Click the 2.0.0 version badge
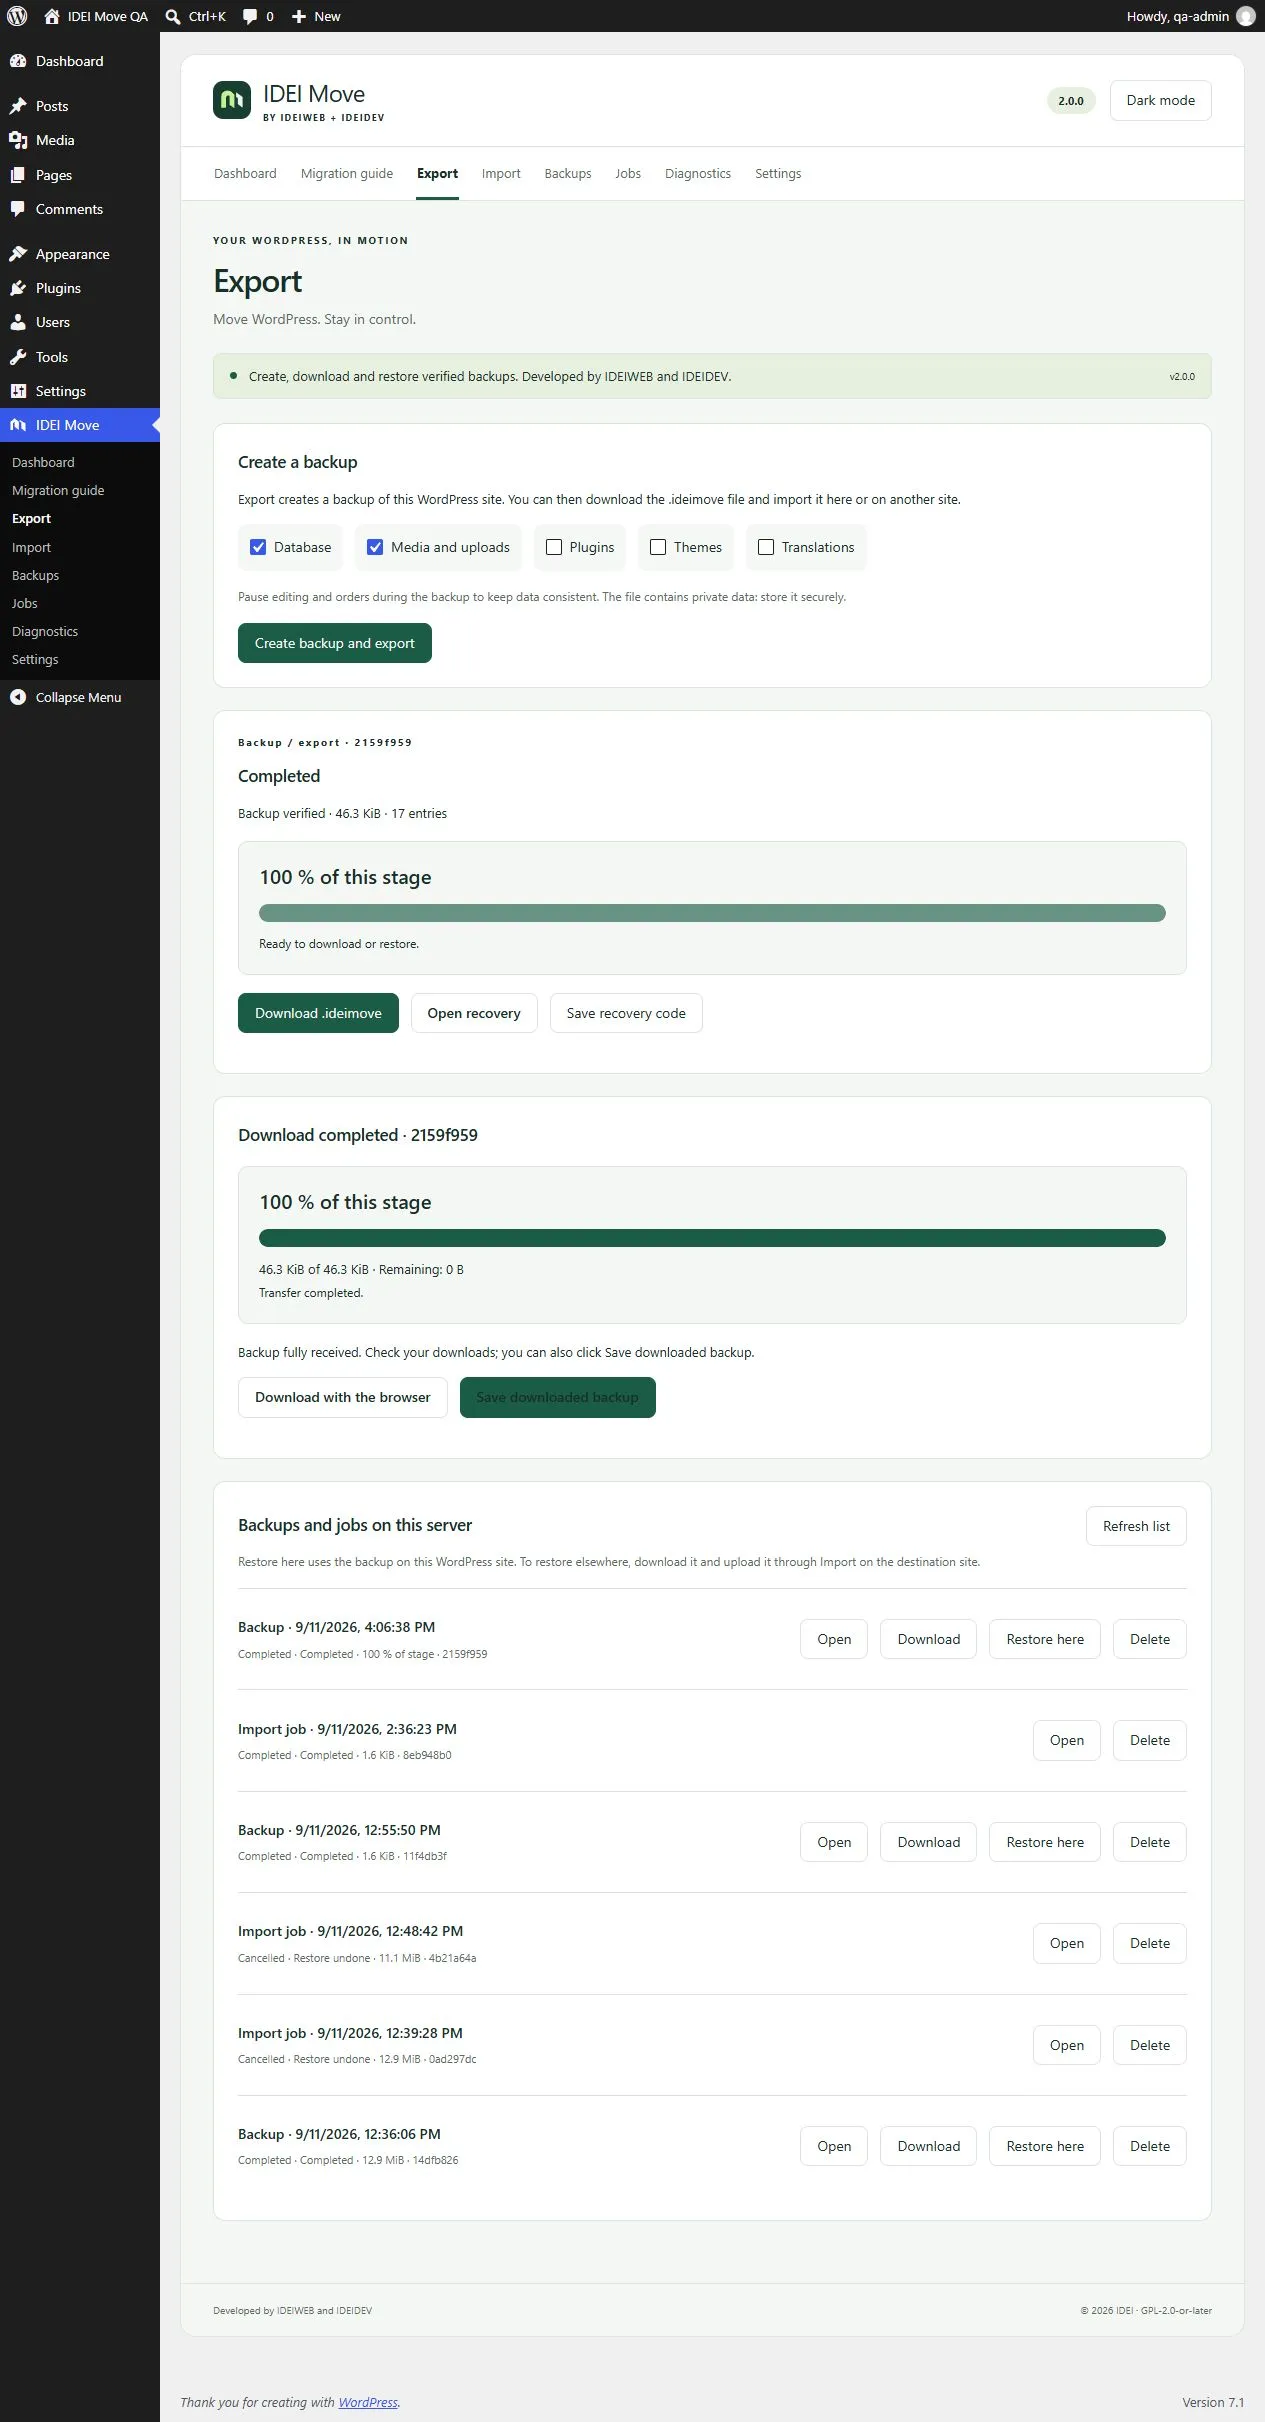This screenshot has width=1265, height=2422. click(1071, 100)
